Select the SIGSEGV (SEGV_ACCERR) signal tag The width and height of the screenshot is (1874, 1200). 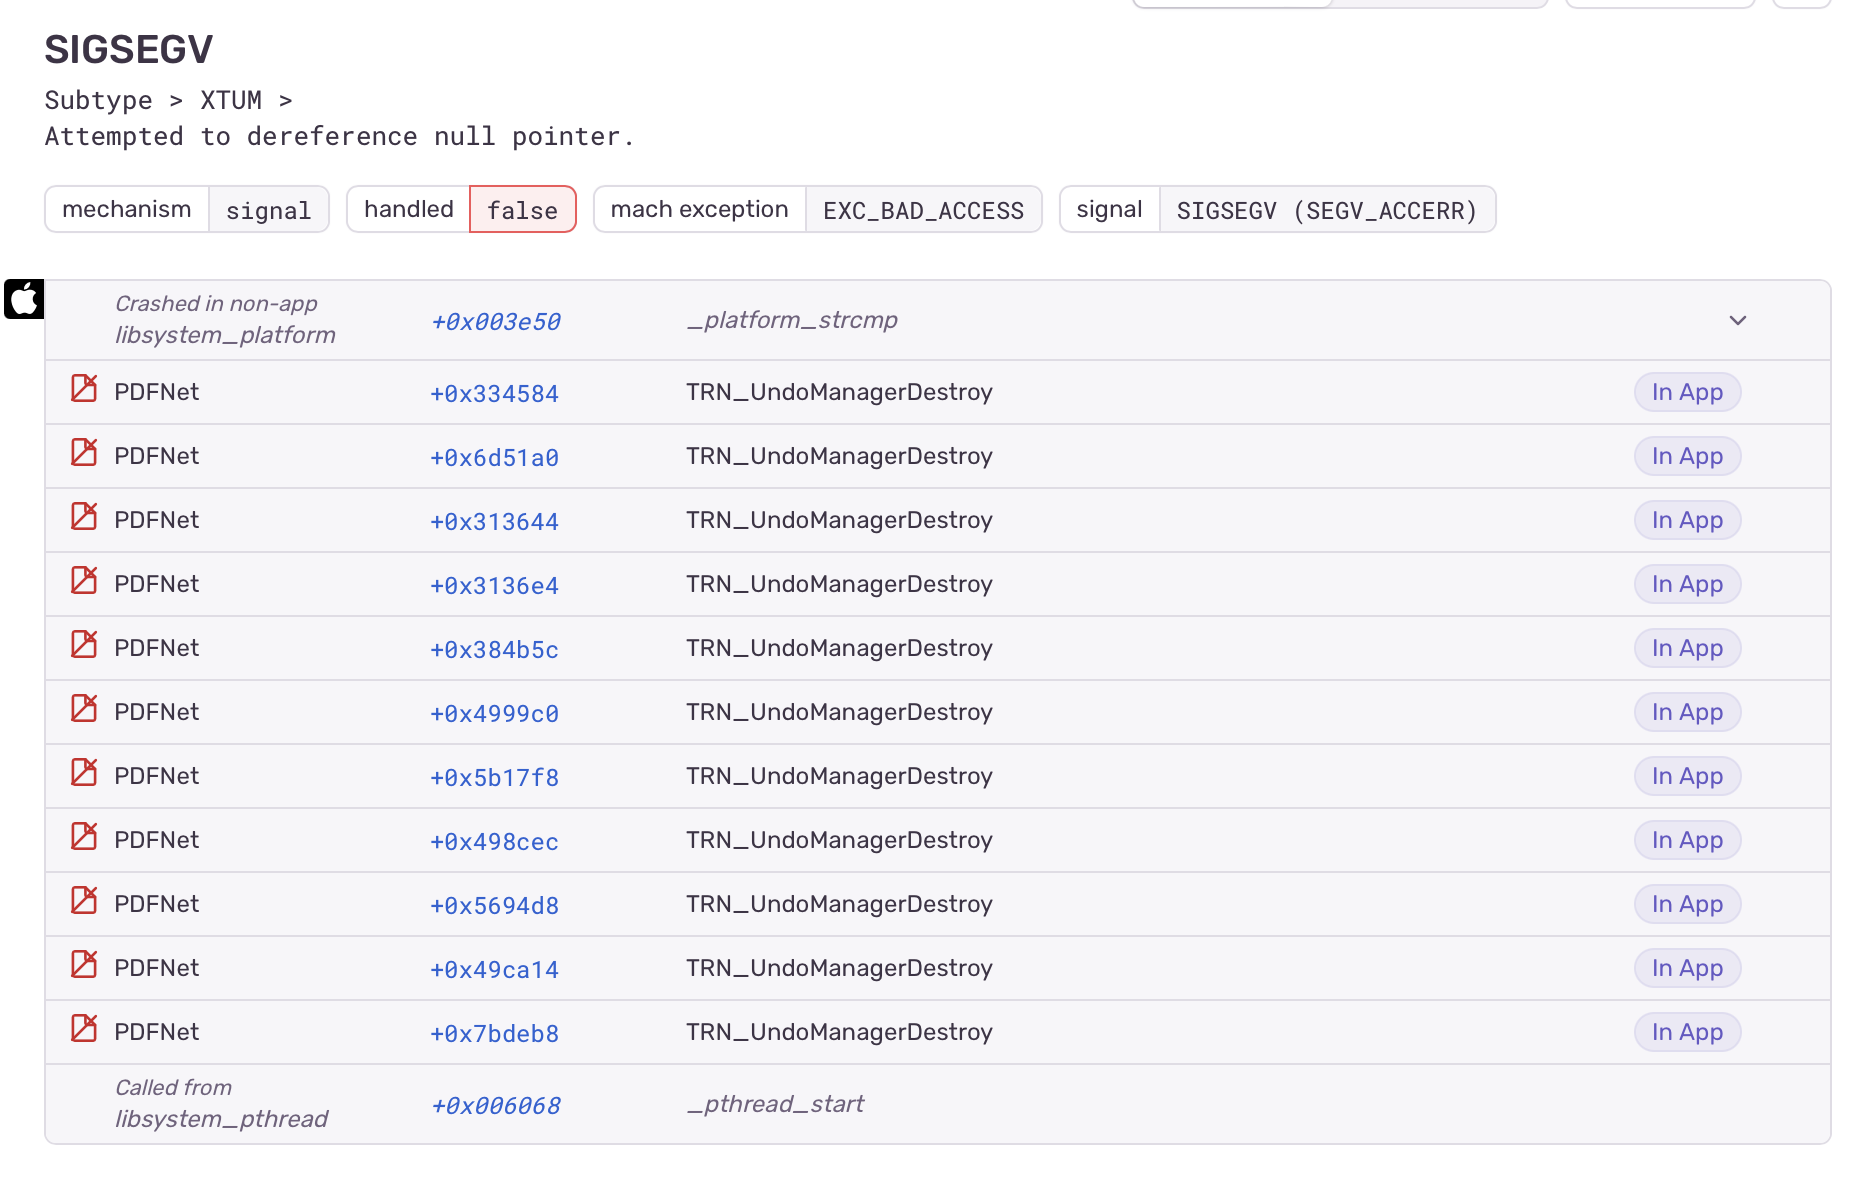tap(1327, 209)
